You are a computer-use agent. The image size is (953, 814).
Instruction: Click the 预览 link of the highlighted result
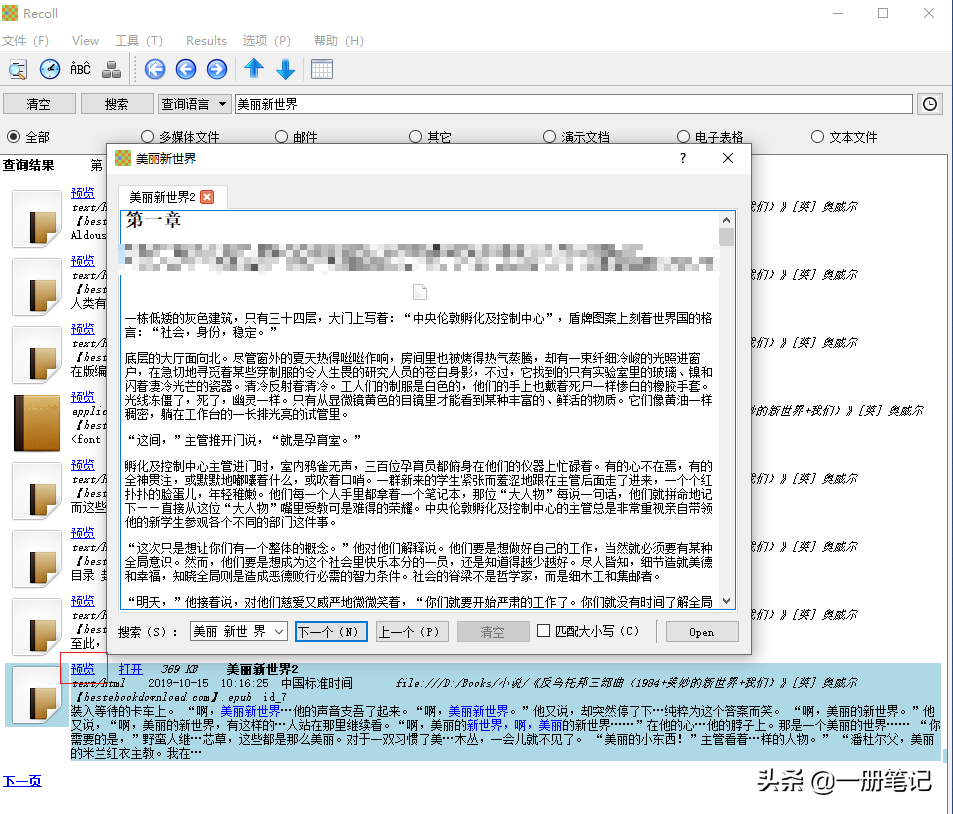tap(83, 669)
